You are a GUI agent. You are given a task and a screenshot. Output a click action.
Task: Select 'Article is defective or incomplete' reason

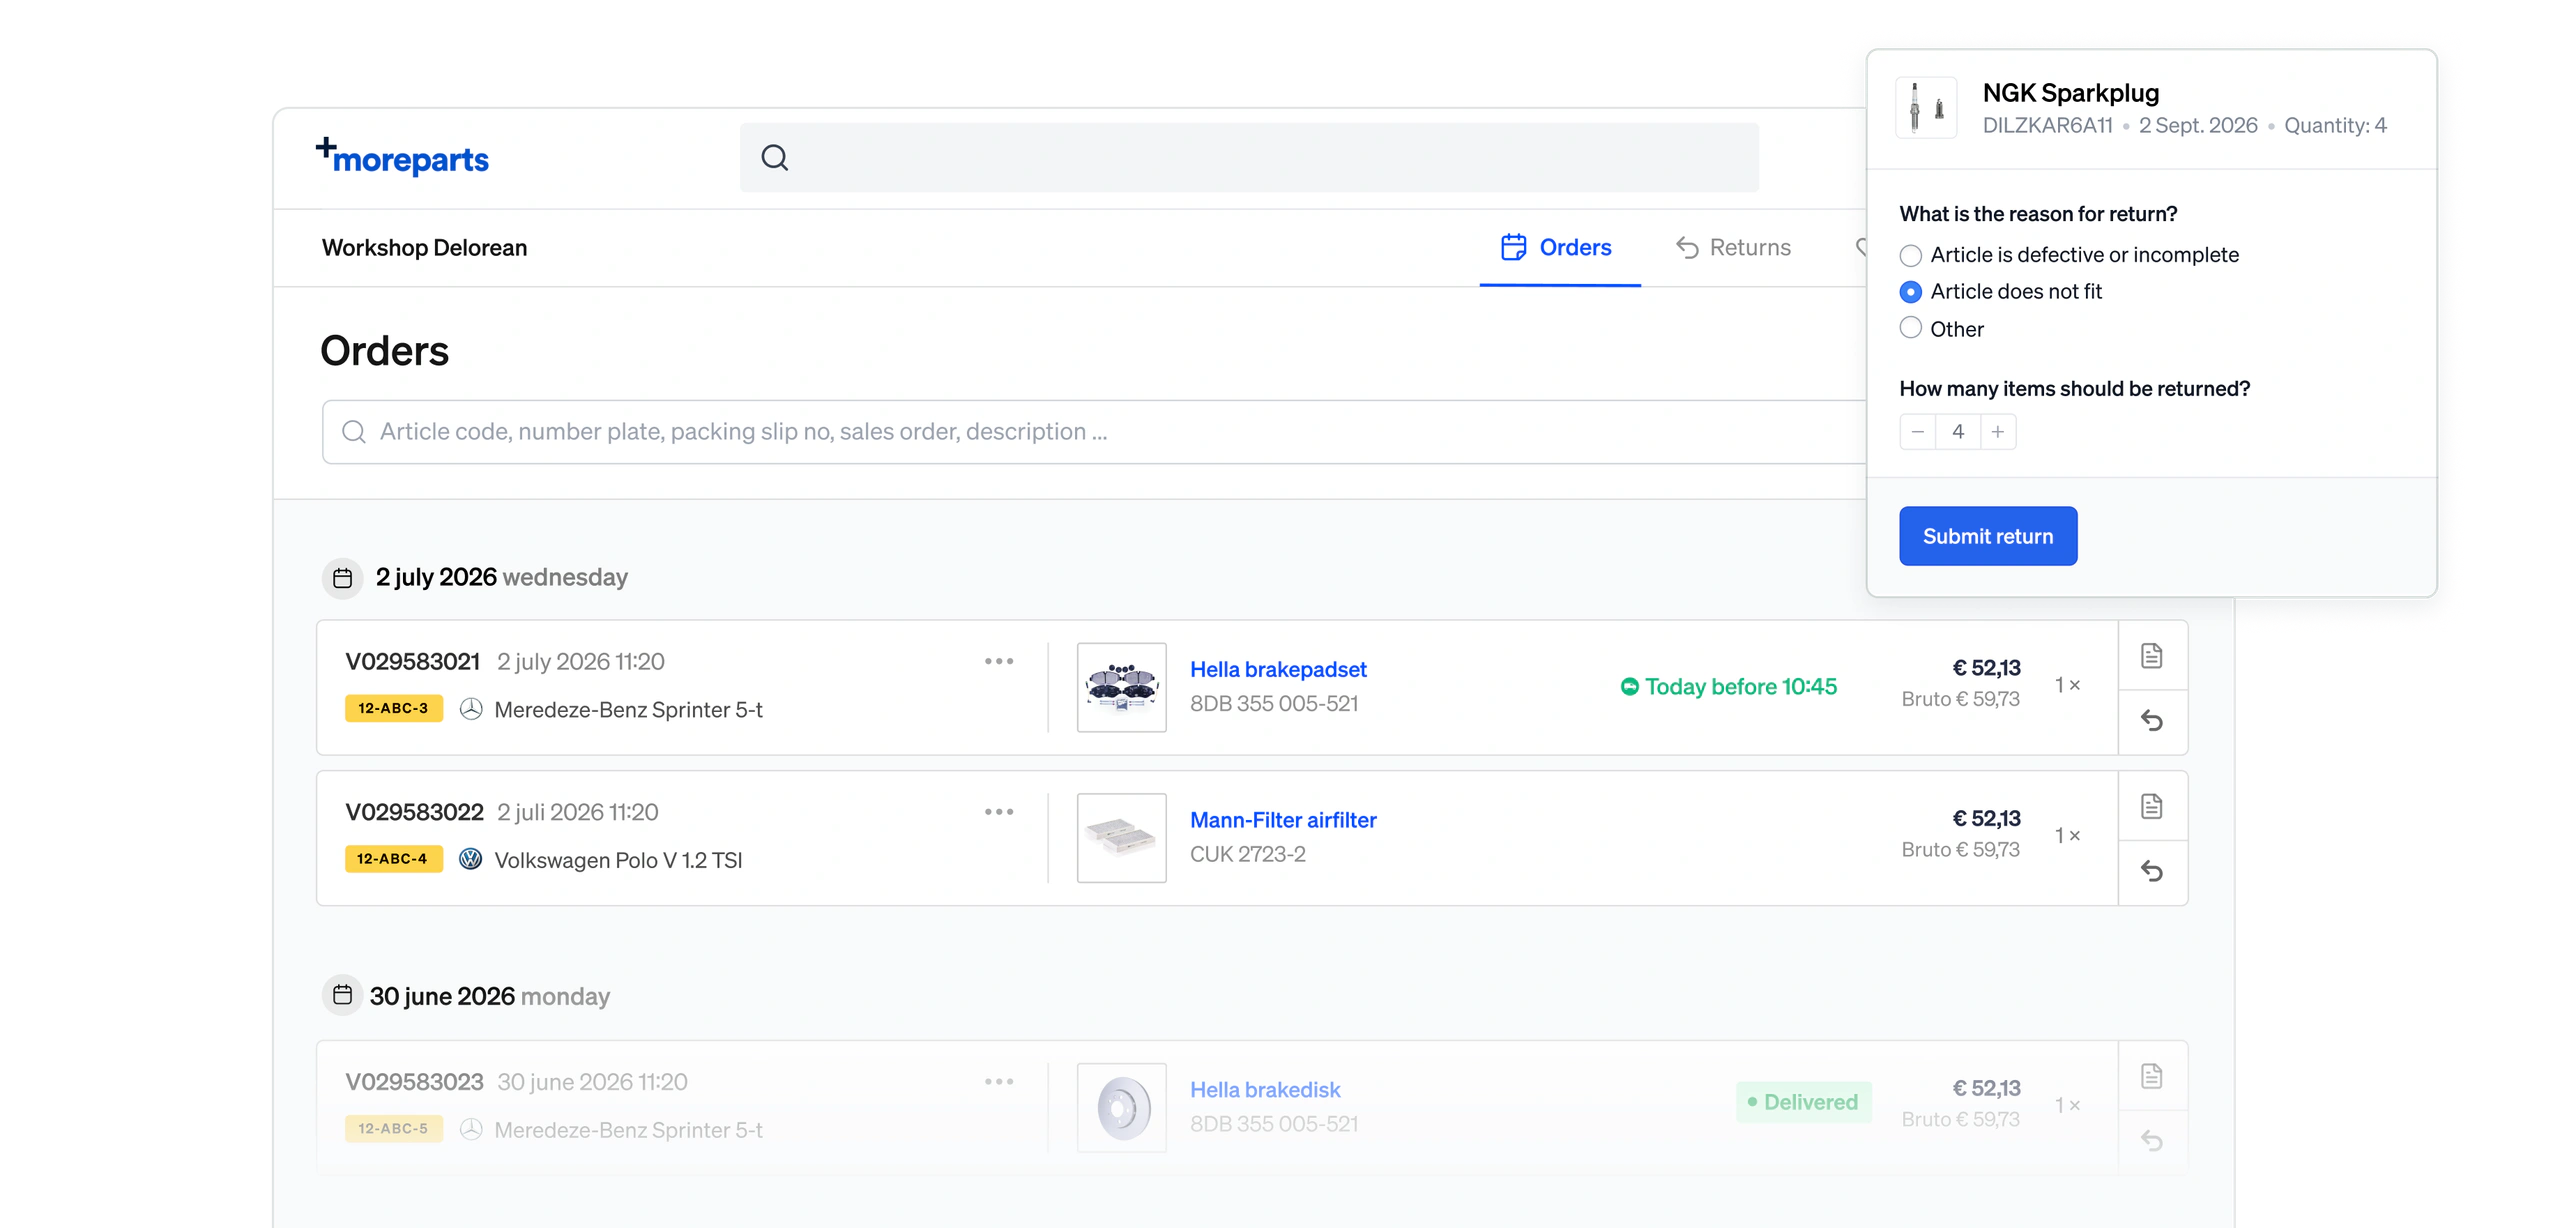[x=1910, y=255]
